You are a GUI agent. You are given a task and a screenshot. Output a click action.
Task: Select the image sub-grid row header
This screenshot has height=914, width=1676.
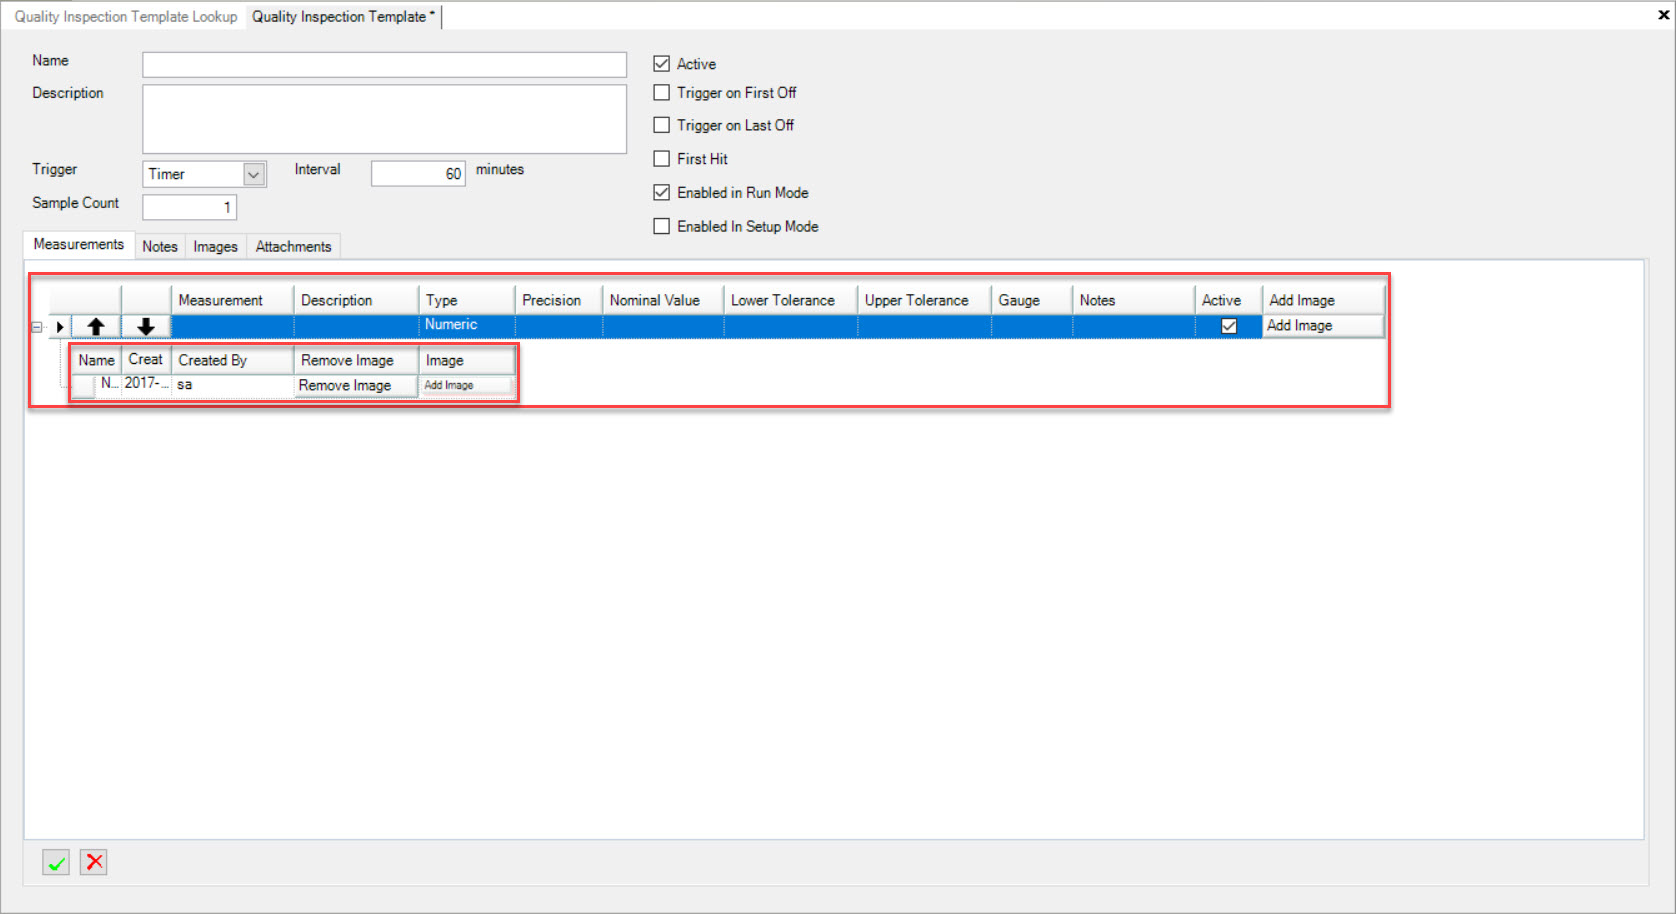[x=84, y=386]
